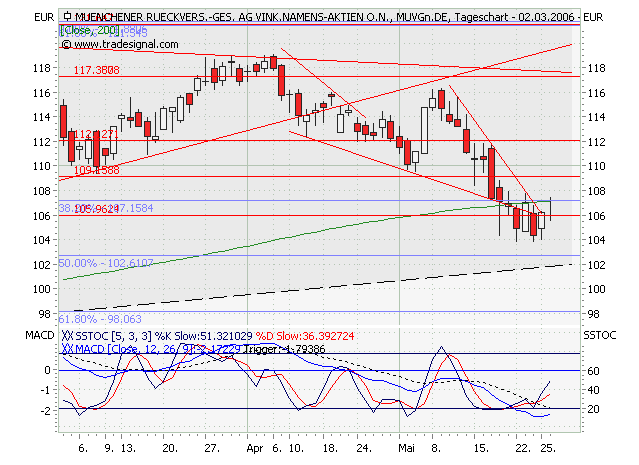Image resolution: width=639 pixels, height=465 pixels.
Task: Click the 8. date label on the time axis
Action: [x=436, y=448]
